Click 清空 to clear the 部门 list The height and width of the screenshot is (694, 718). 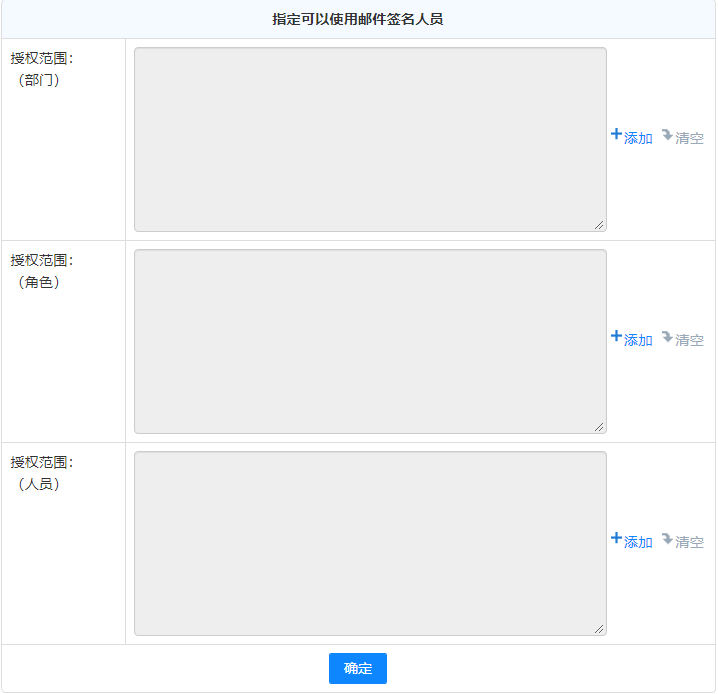pos(689,138)
